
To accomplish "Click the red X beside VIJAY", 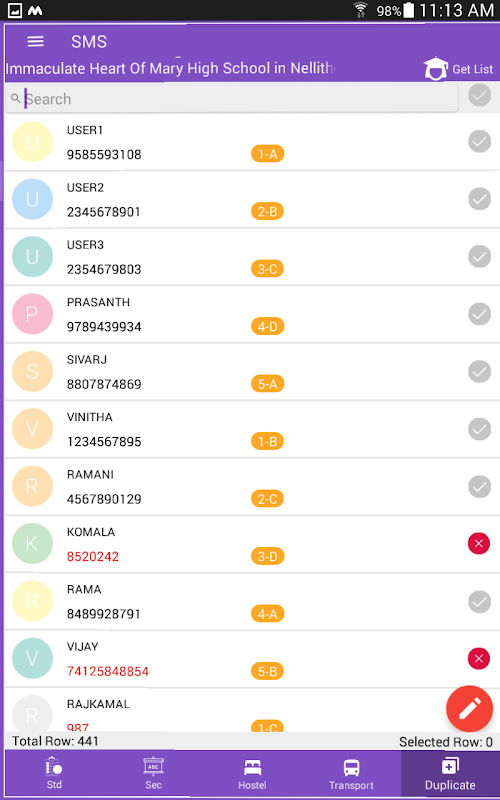I will tap(479, 659).
